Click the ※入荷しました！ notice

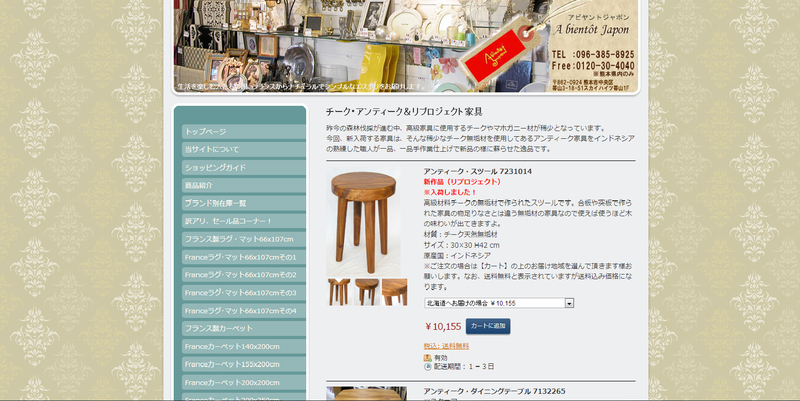click(450, 192)
